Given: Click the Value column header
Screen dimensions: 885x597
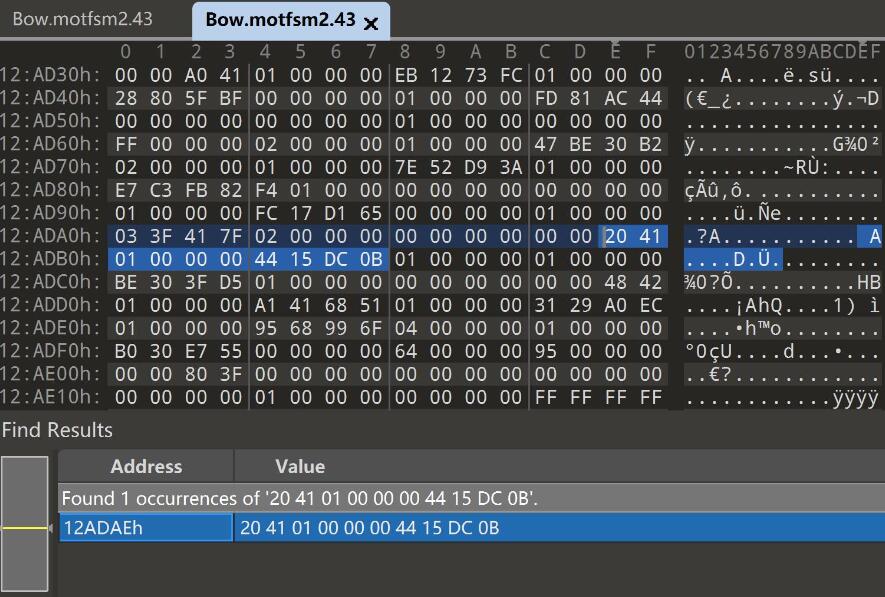Looking at the screenshot, I should pos(300,467).
